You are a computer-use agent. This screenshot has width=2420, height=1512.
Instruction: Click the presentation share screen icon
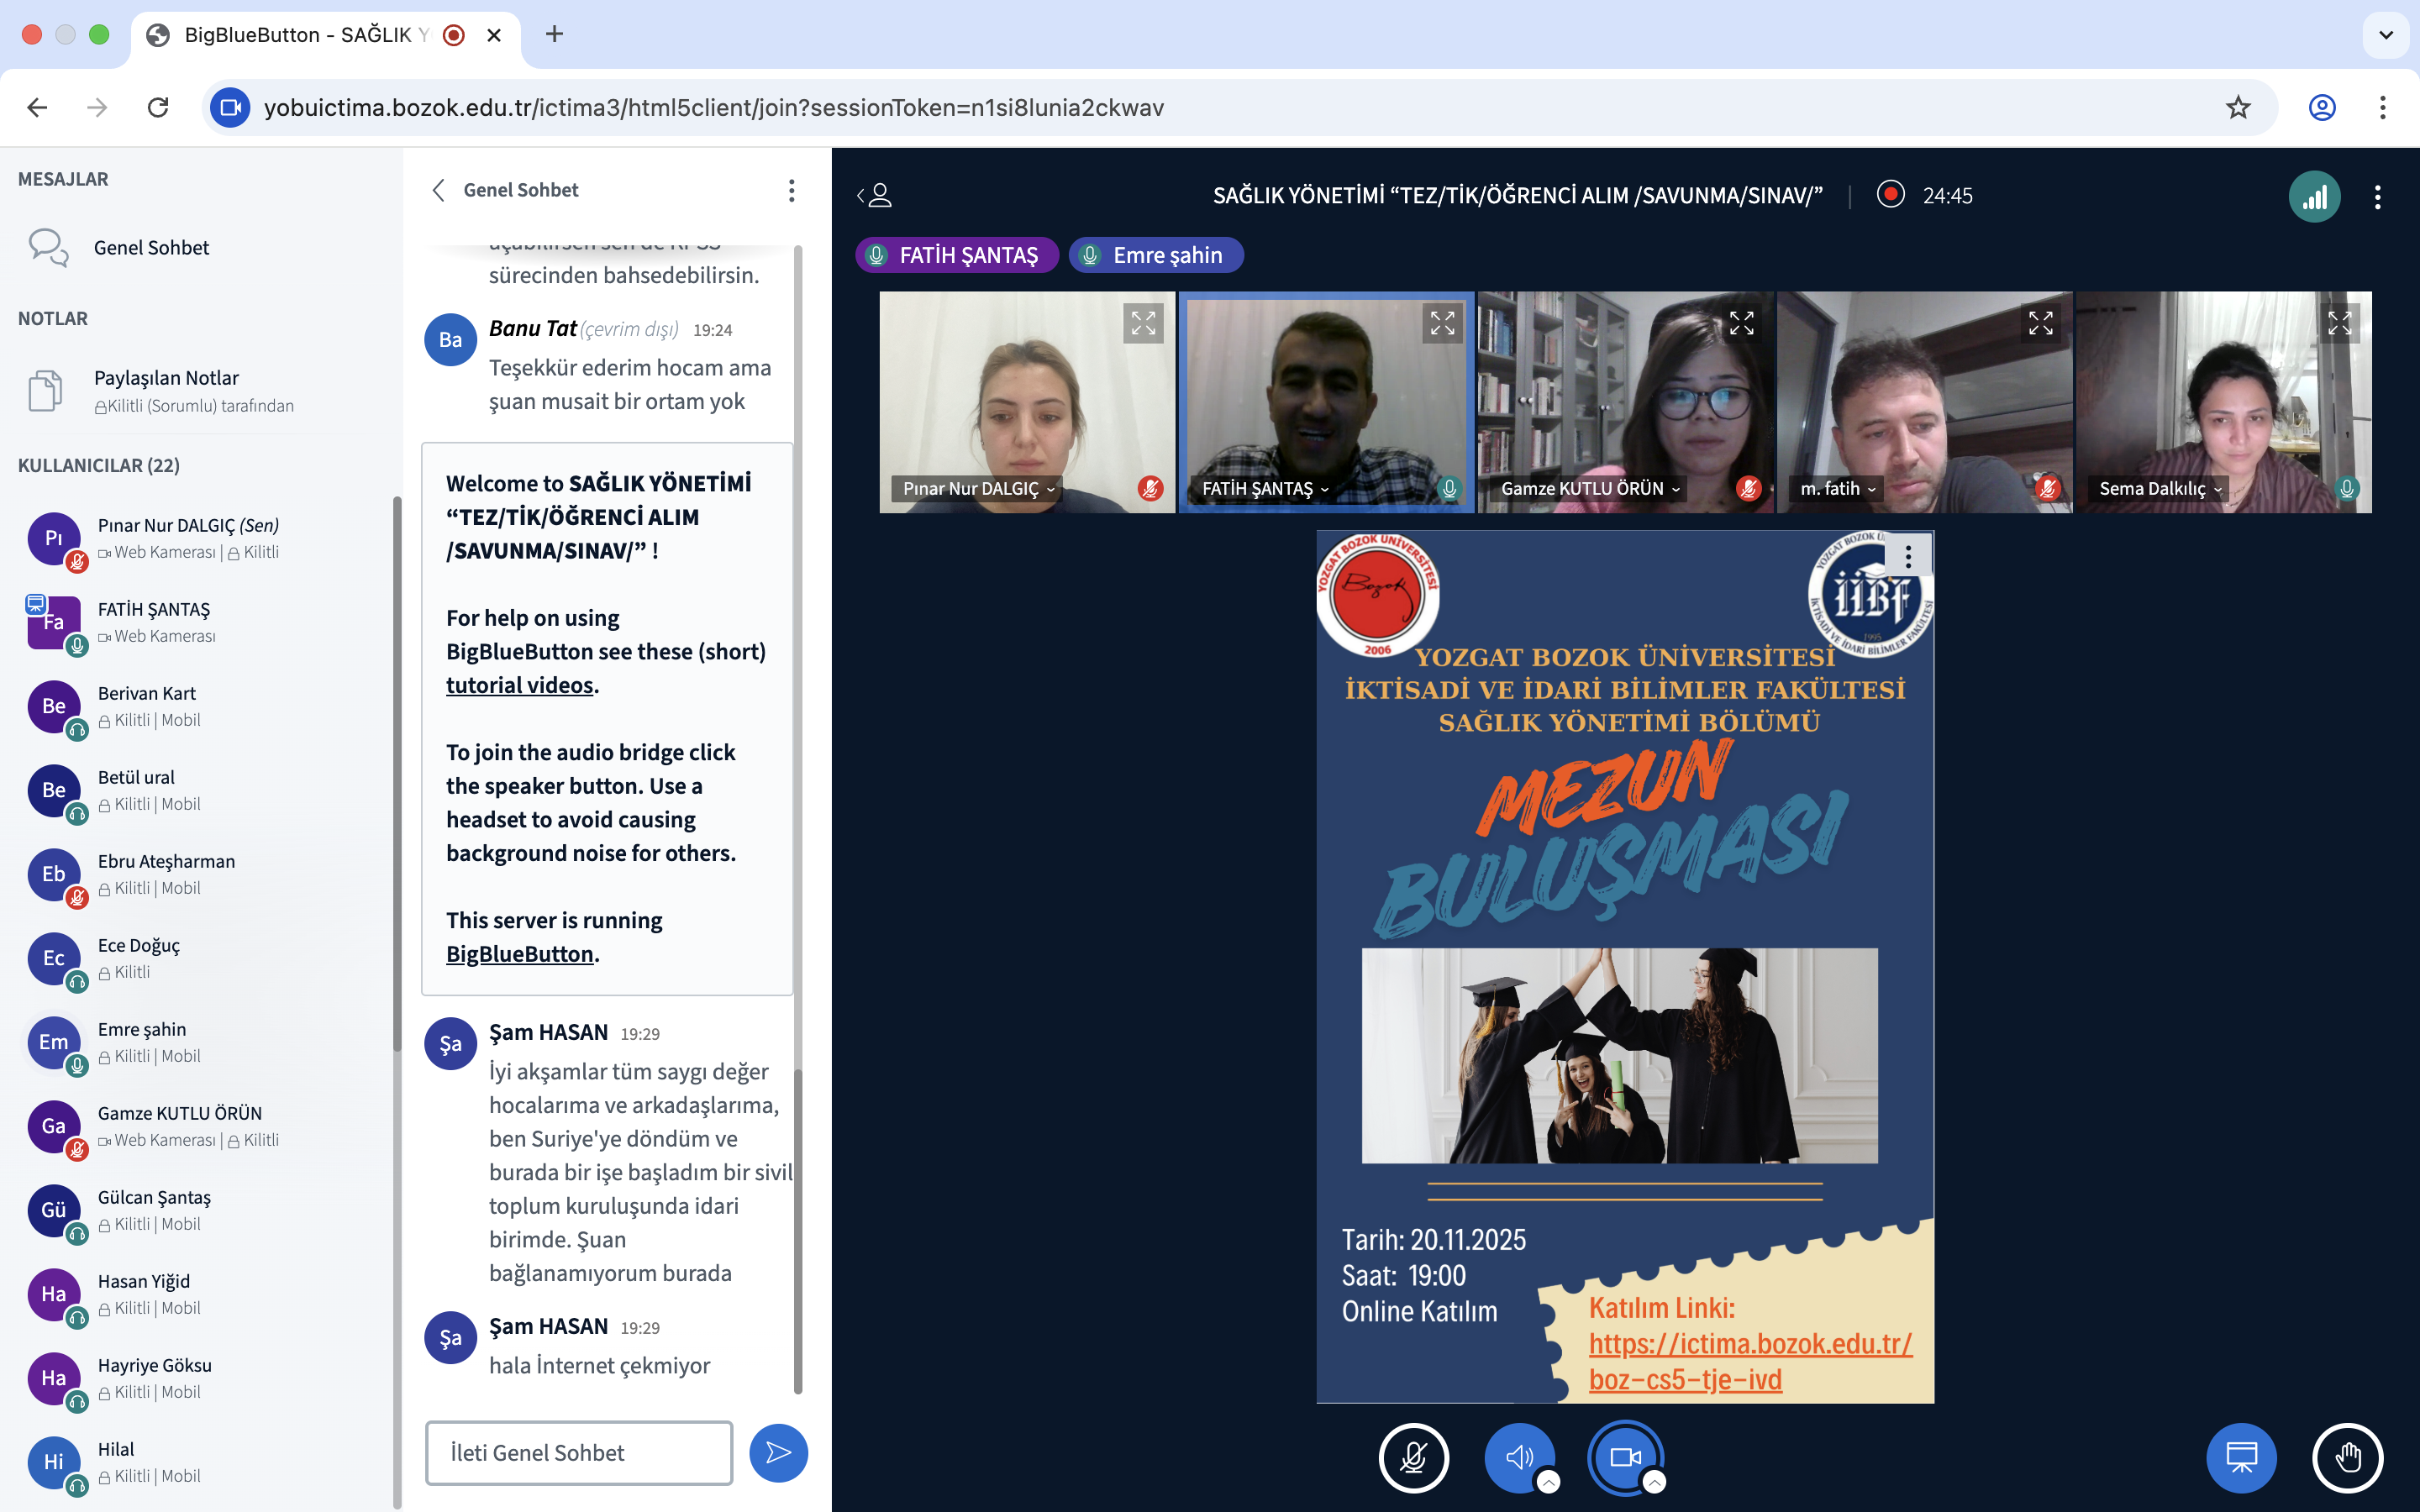point(2240,1457)
